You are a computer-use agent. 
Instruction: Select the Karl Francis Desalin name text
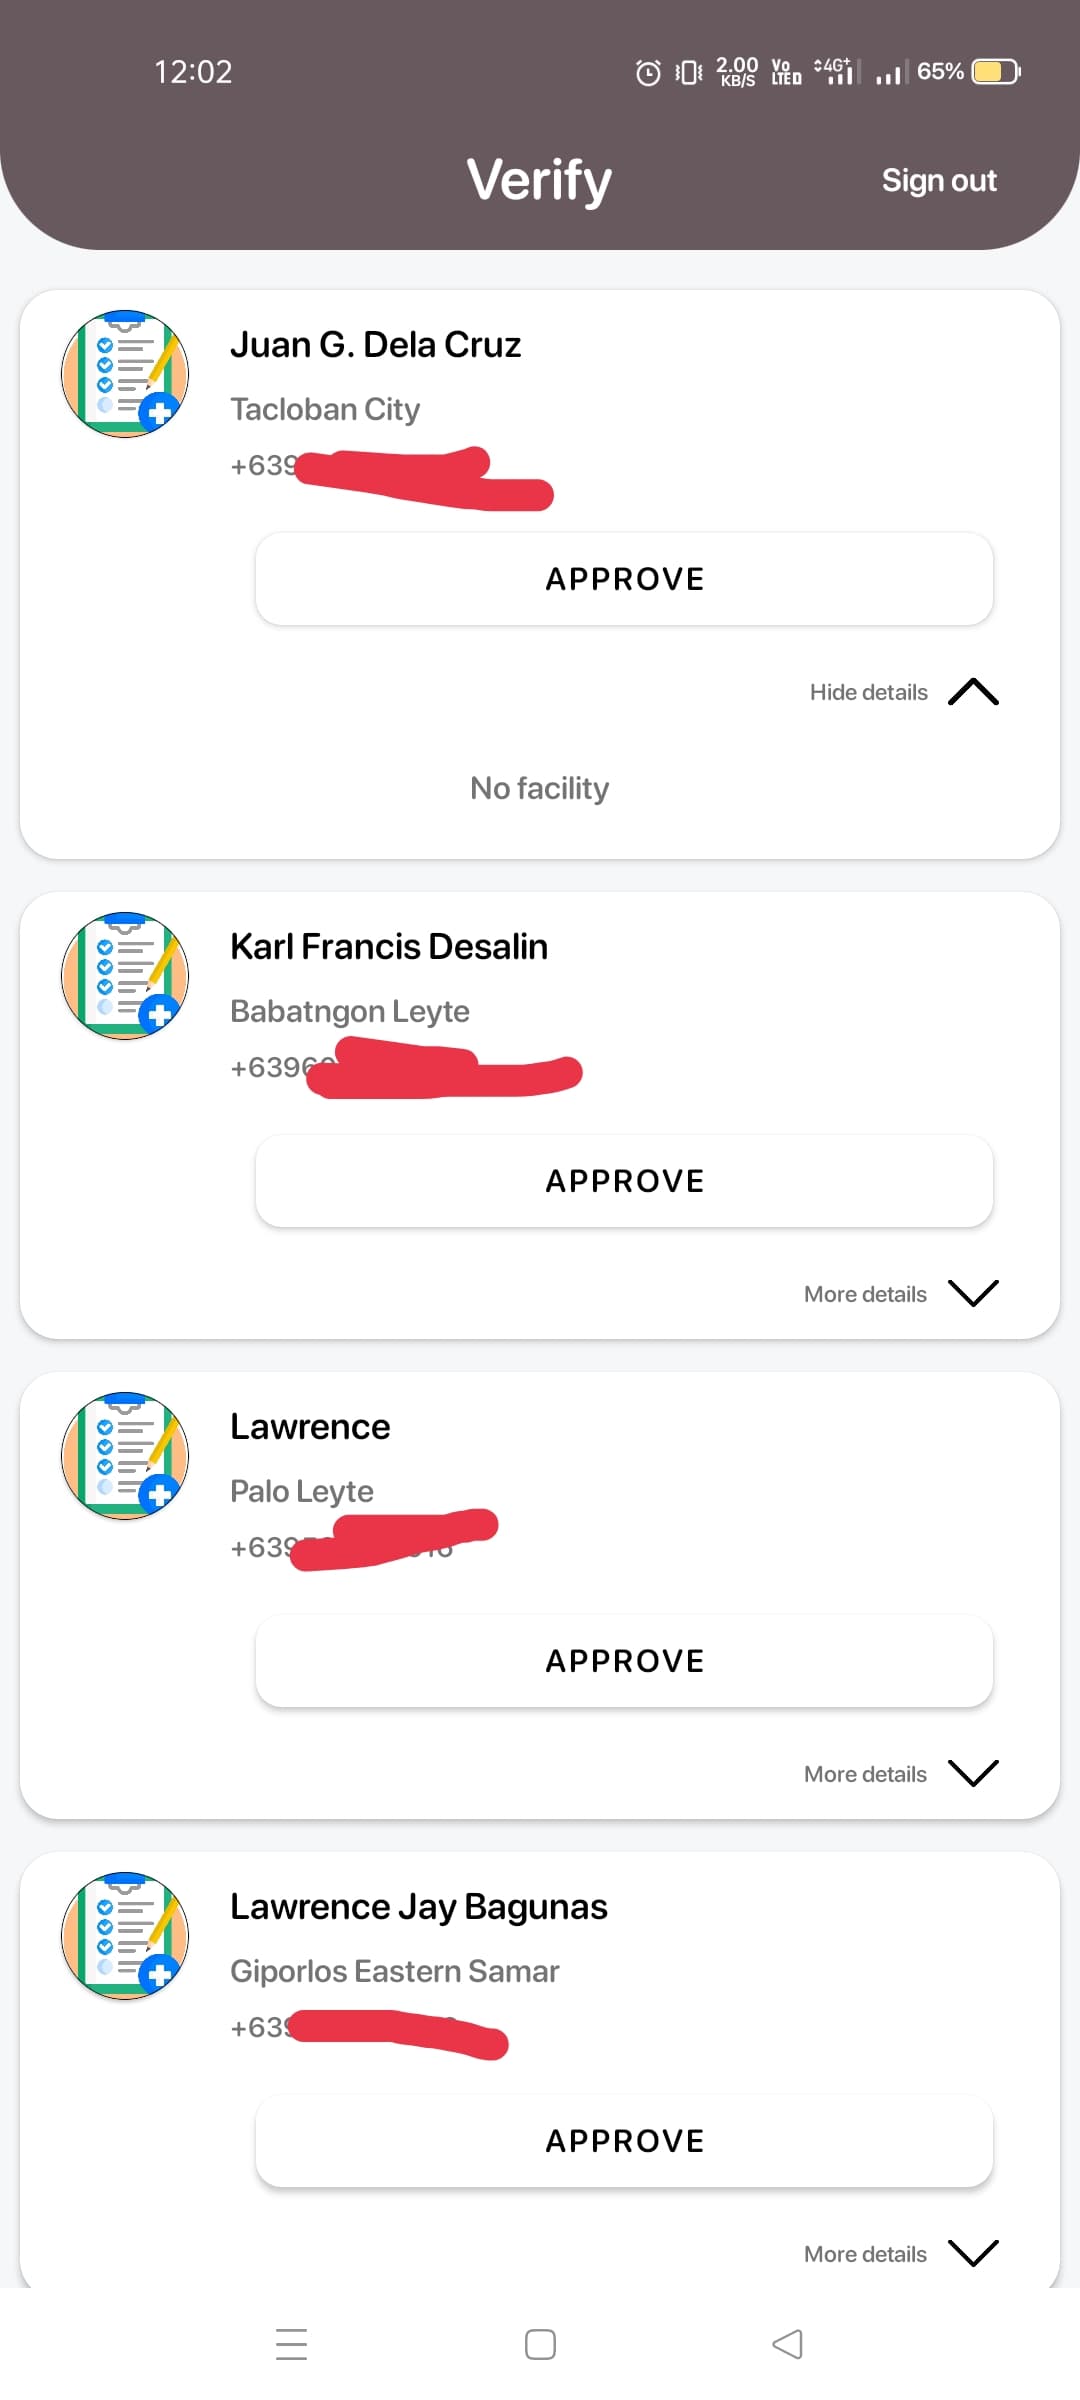[389, 946]
